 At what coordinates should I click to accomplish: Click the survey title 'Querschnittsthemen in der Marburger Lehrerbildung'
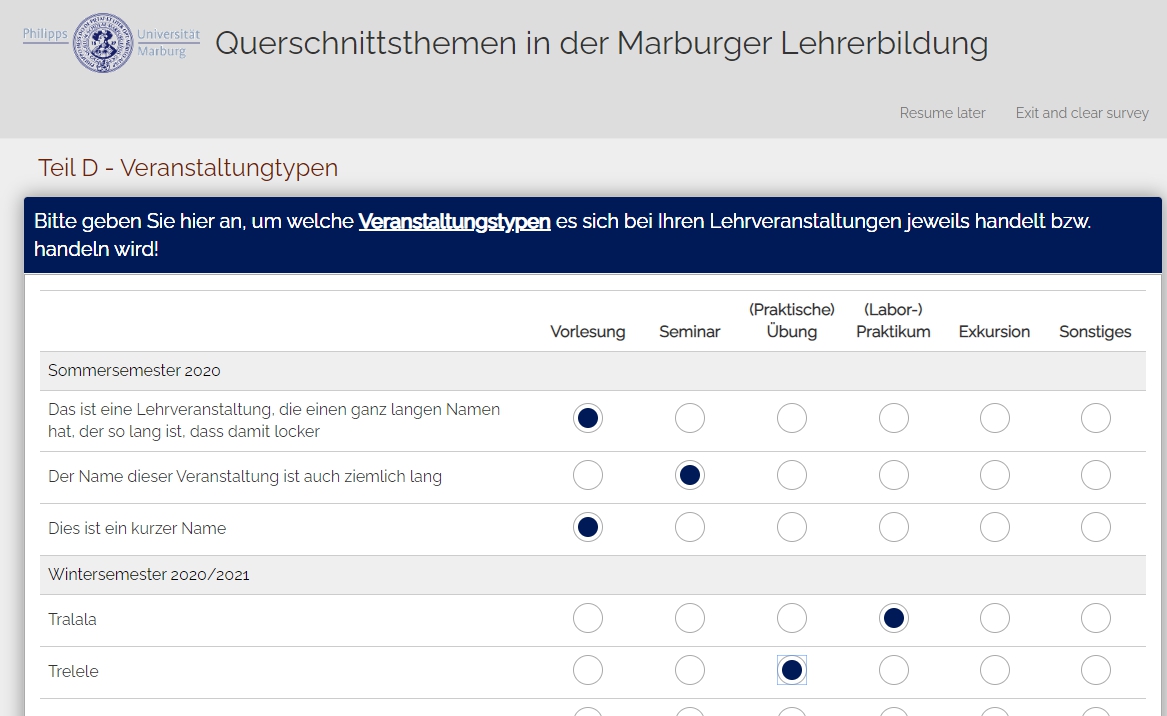[x=601, y=43]
